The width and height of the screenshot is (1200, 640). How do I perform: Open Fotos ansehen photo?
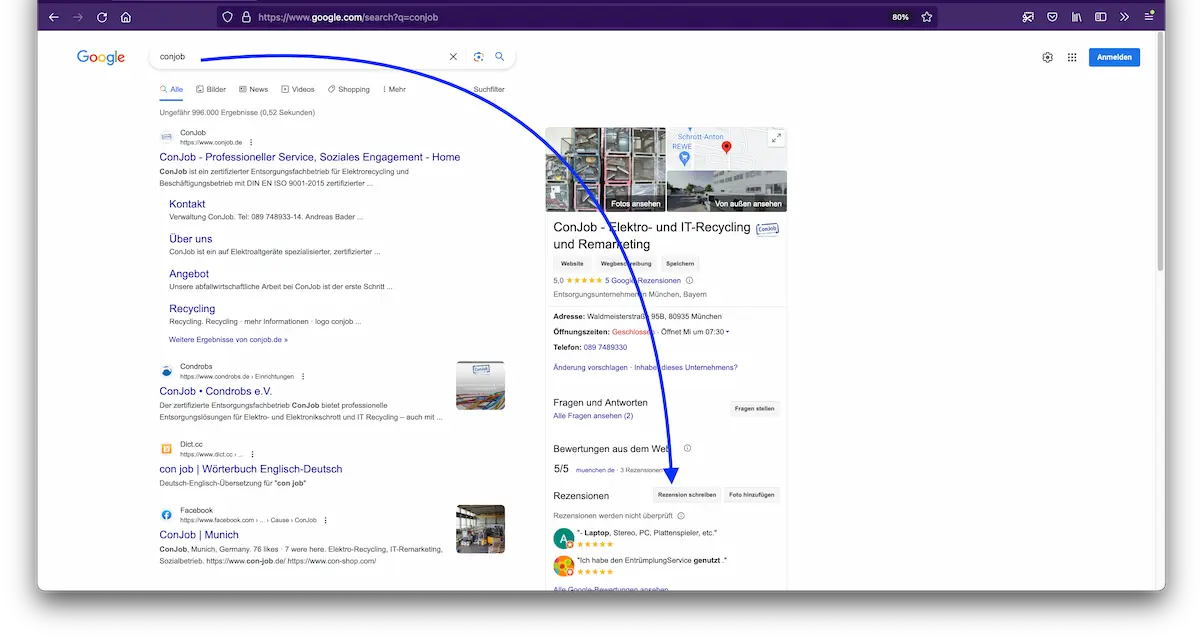point(605,170)
